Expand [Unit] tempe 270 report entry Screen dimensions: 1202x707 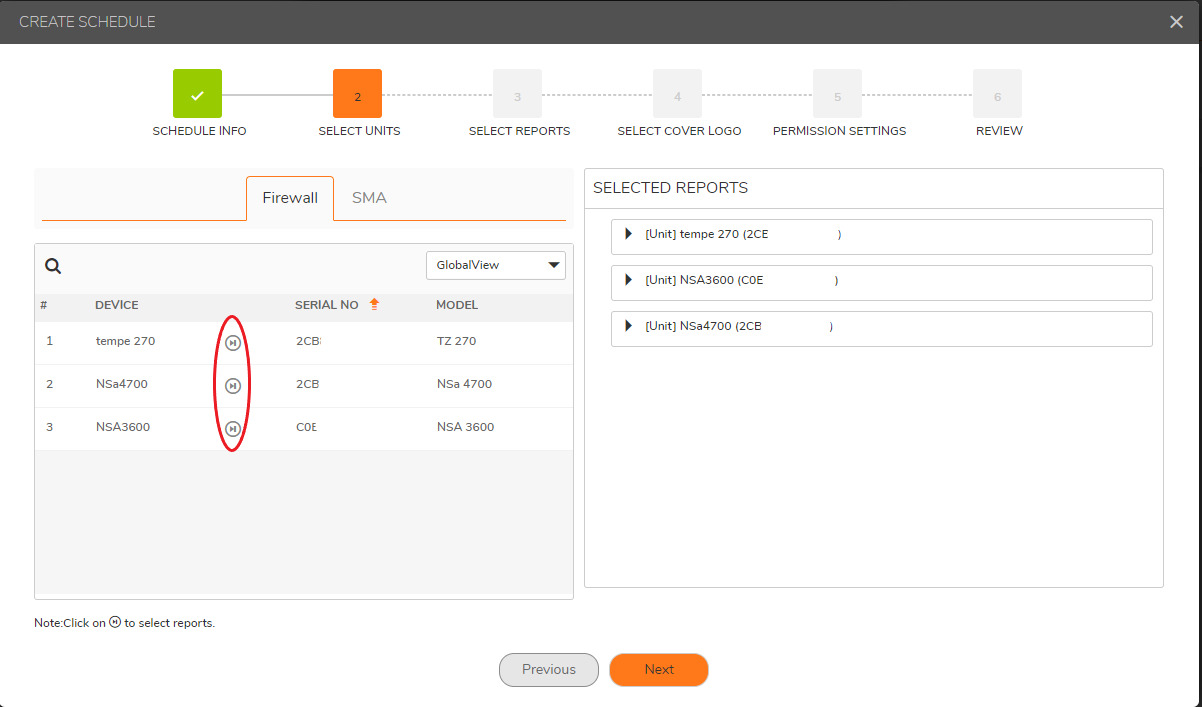(x=629, y=234)
